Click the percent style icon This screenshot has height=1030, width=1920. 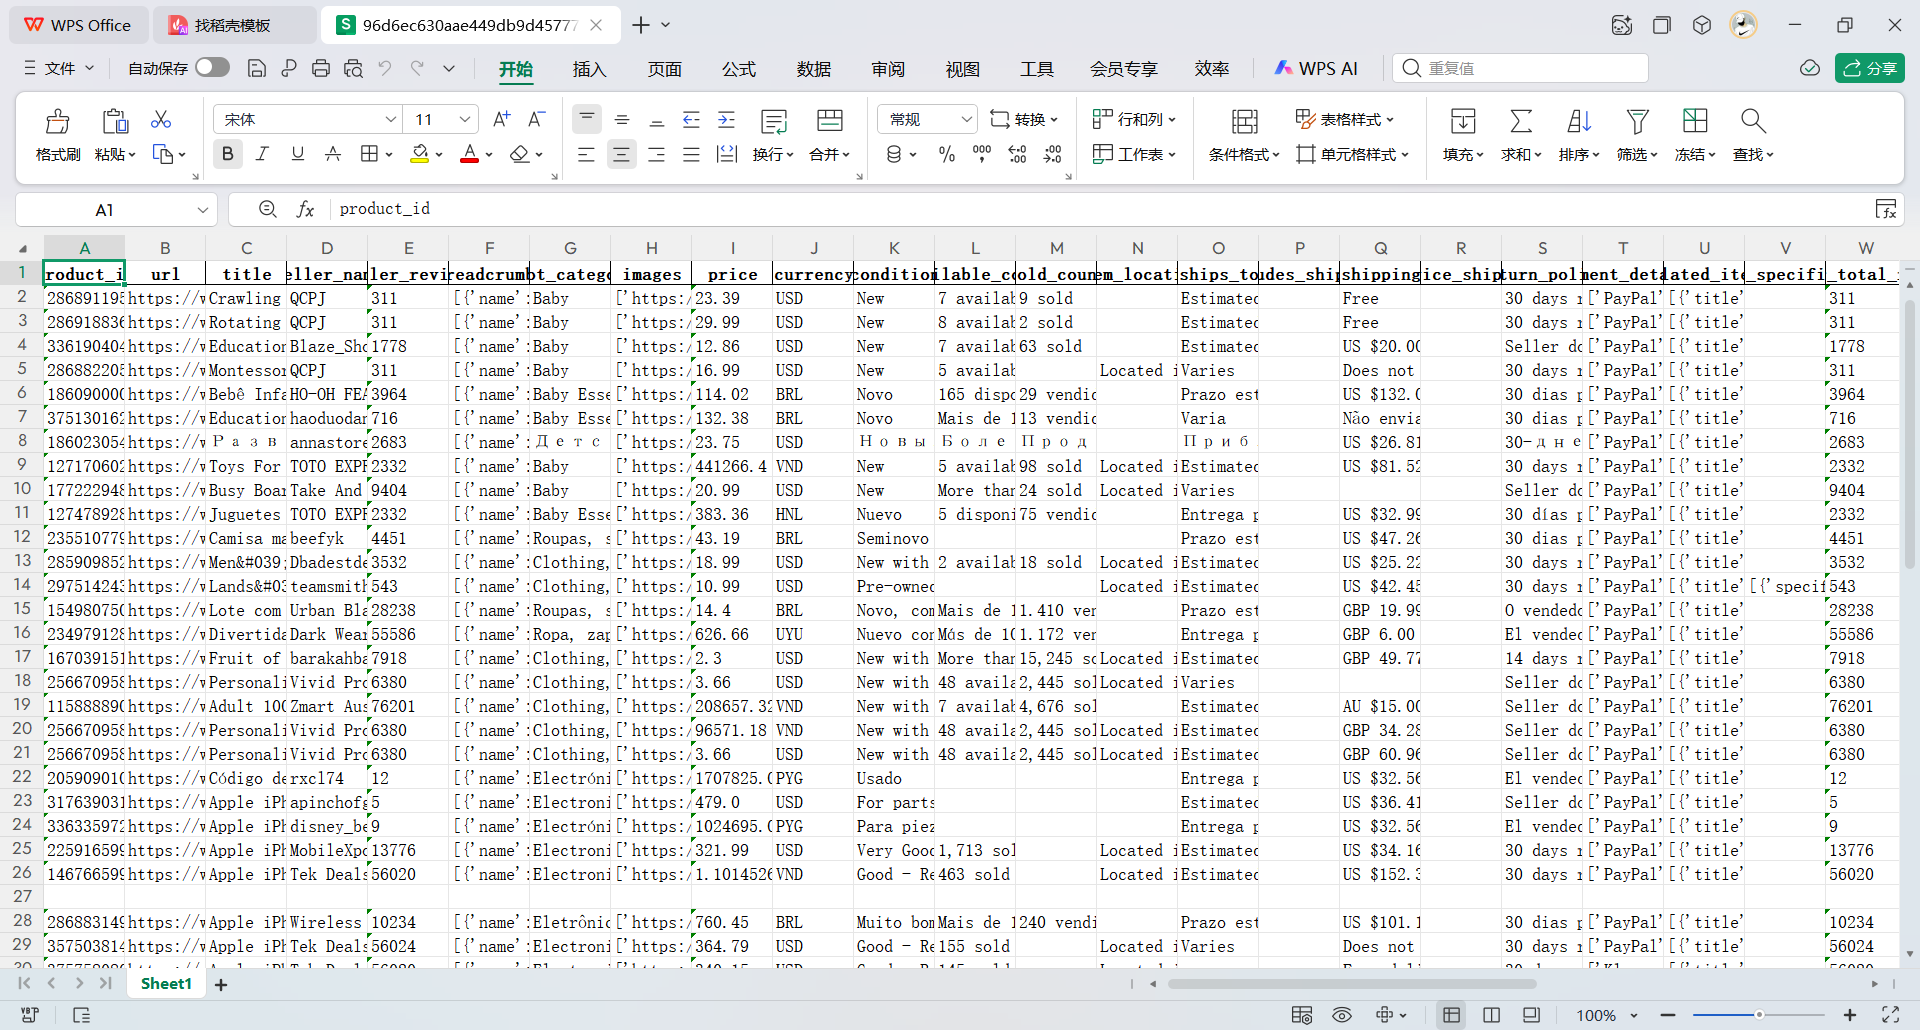pos(946,154)
